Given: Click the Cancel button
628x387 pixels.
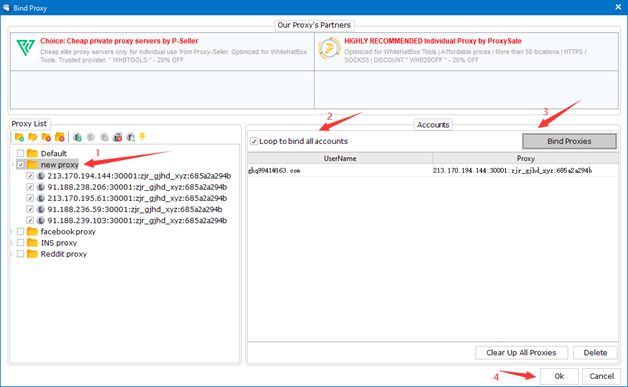Looking at the screenshot, I should click(x=602, y=376).
